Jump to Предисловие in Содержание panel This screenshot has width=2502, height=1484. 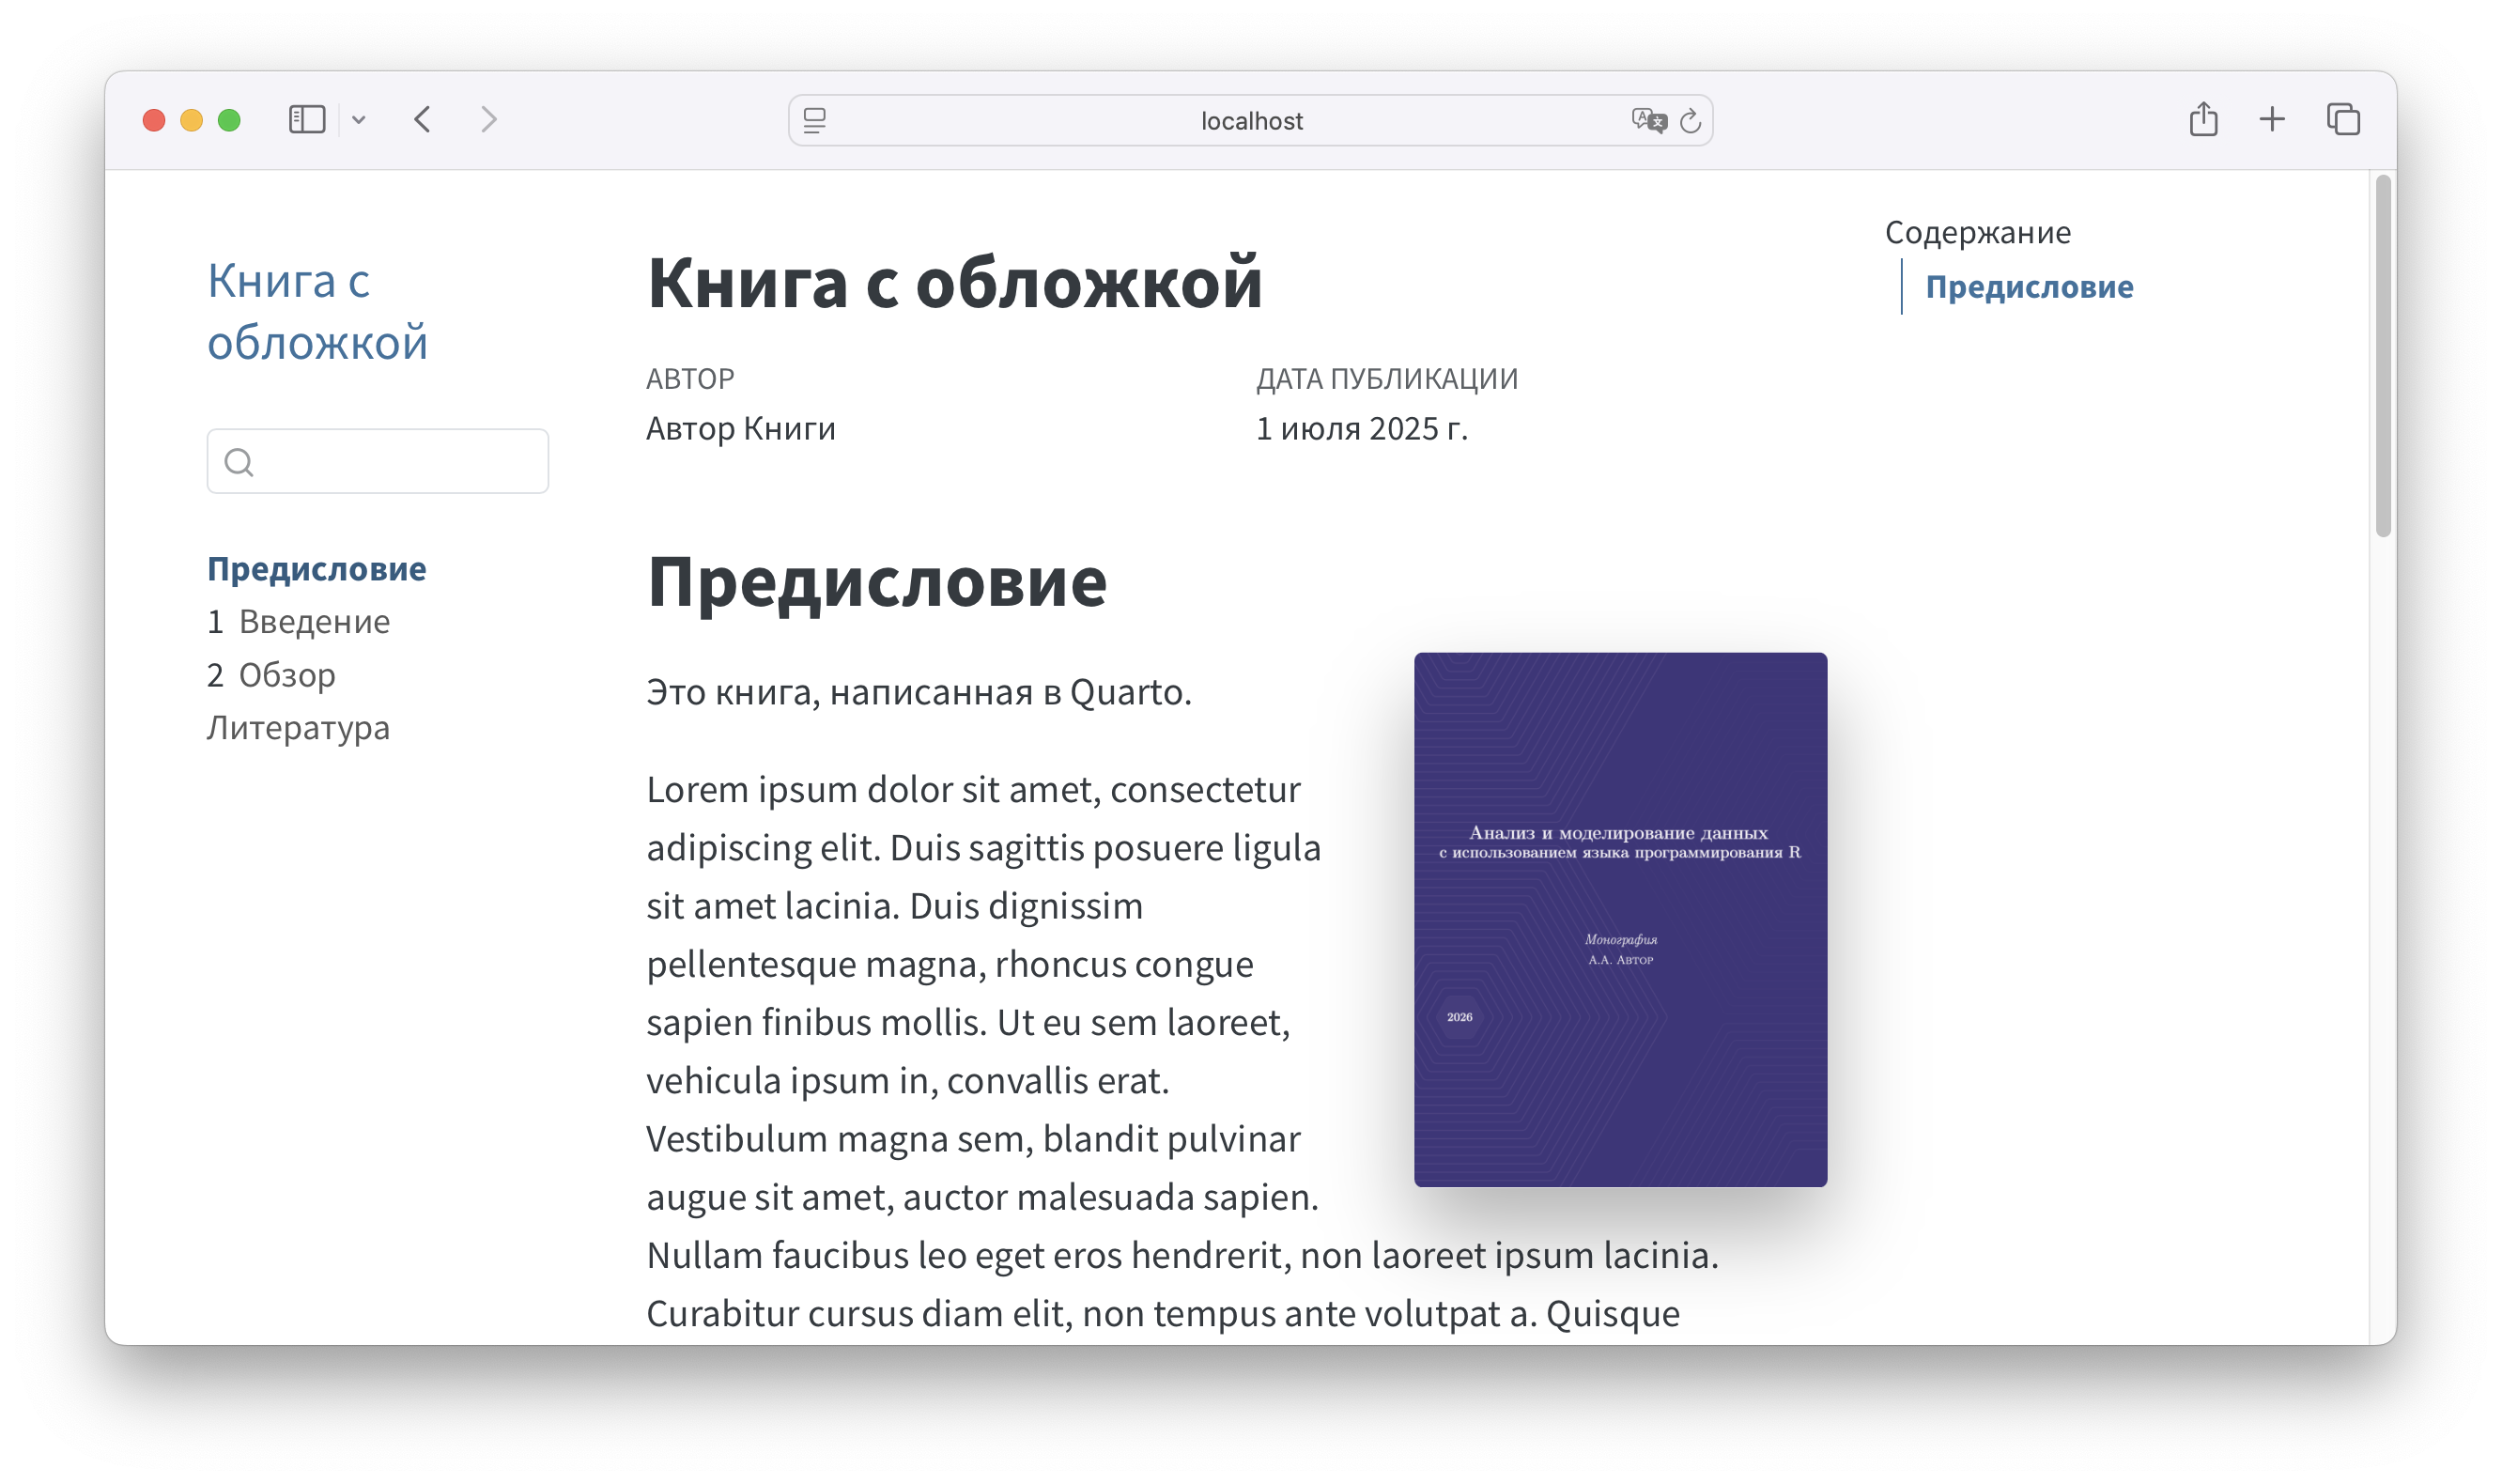[x=2028, y=287]
